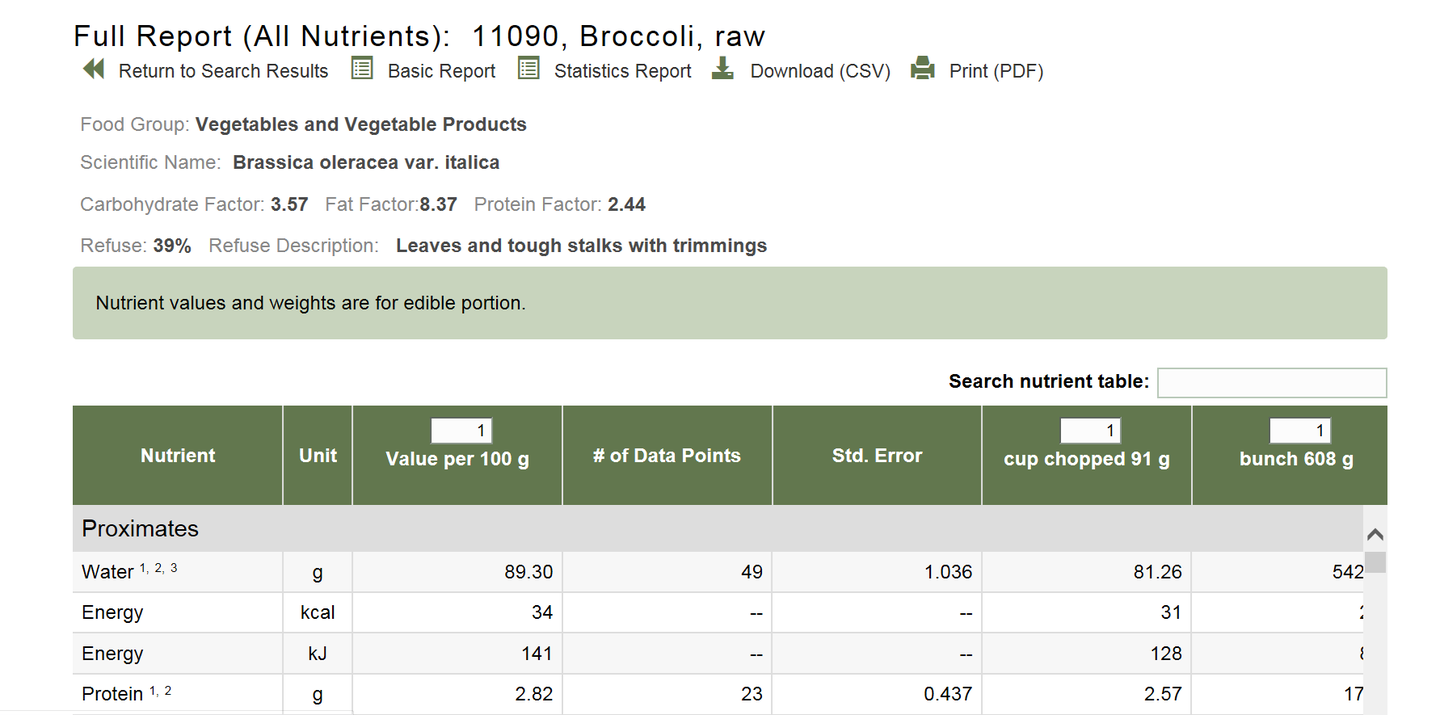Click the Statistics Report list icon
The image size is (1440, 715).
pos(528,69)
